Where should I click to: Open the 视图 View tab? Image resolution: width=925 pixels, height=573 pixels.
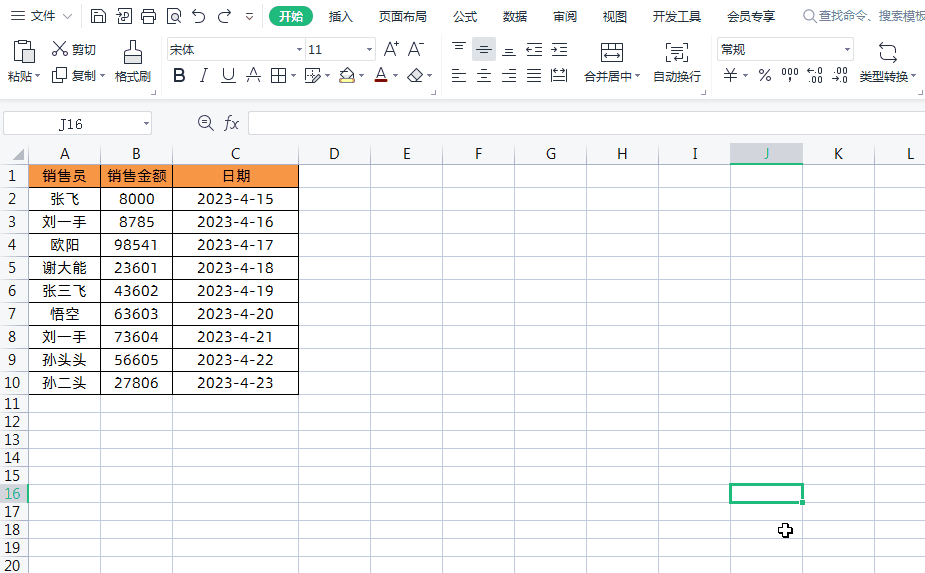pyautogui.click(x=615, y=17)
